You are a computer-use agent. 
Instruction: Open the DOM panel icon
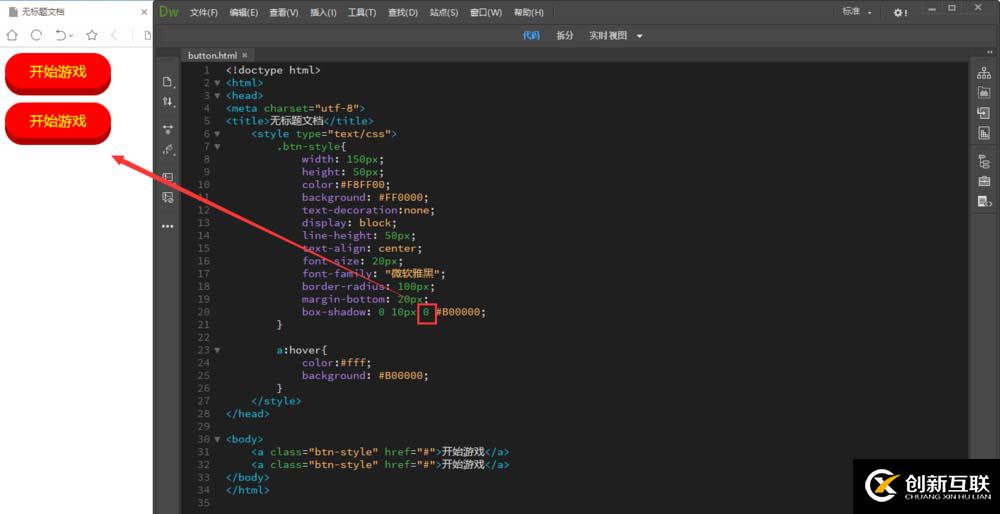point(984,161)
